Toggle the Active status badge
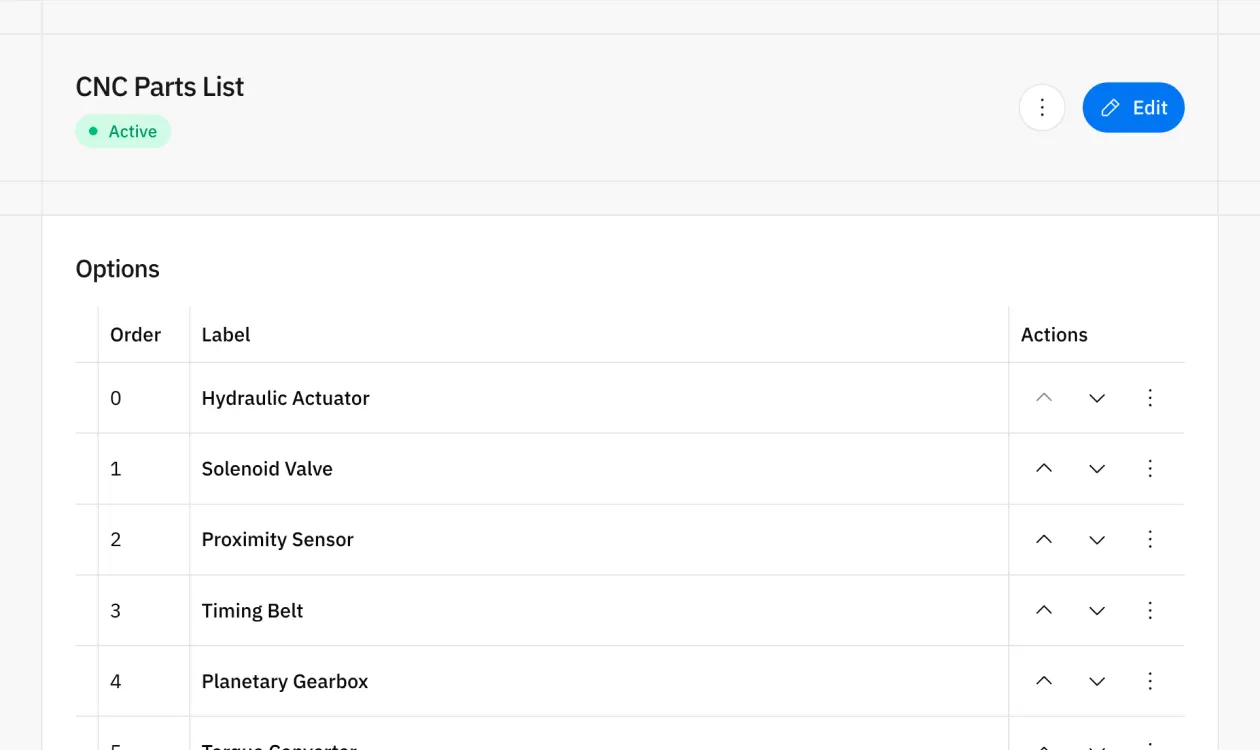This screenshot has height=750, width=1260. pyautogui.click(x=123, y=131)
